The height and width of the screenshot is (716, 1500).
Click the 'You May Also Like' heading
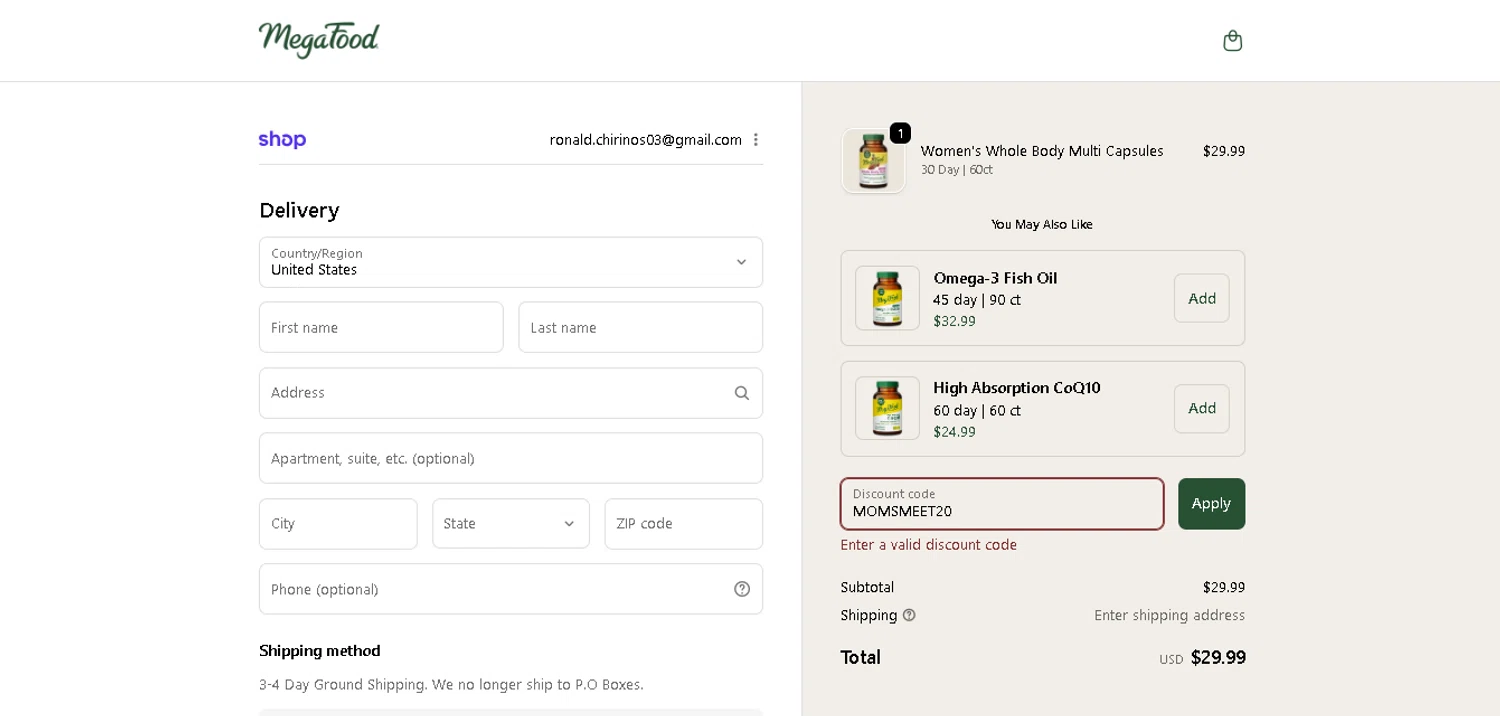click(x=1042, y=224)
